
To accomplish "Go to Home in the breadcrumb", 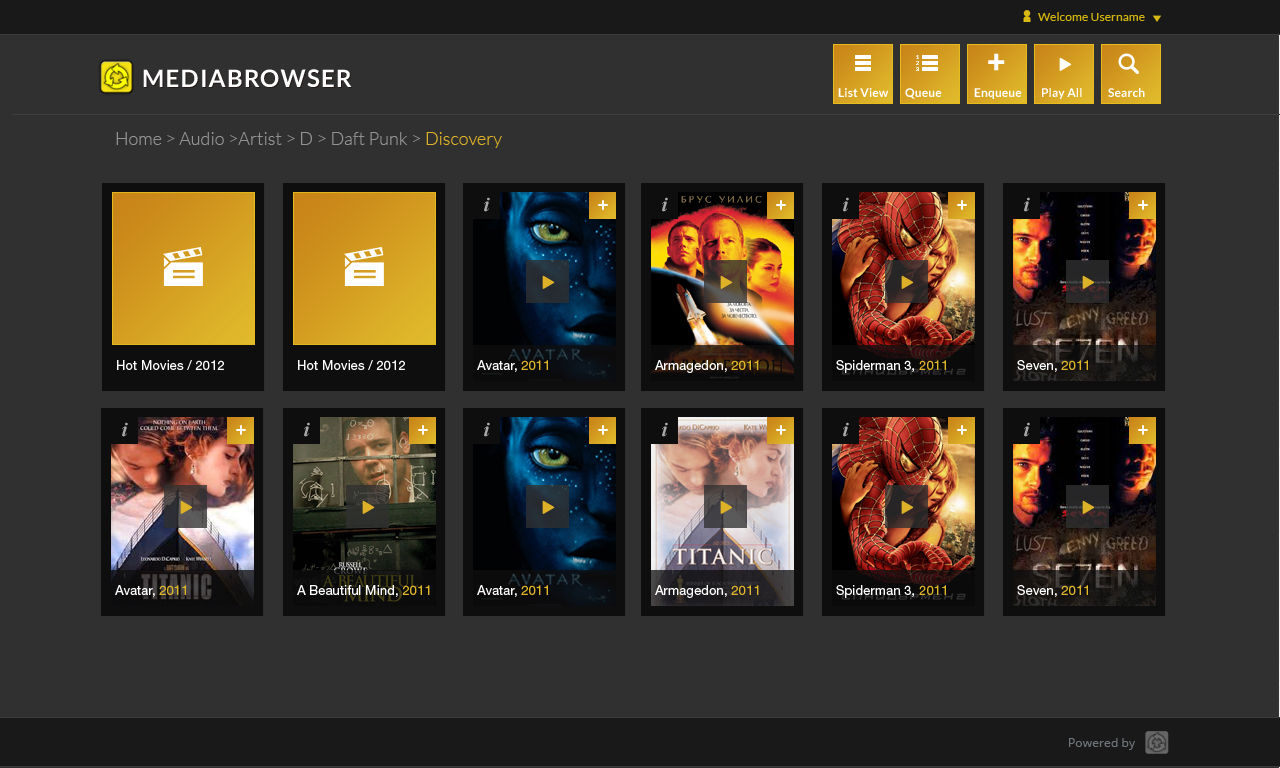I will (138, 139).
